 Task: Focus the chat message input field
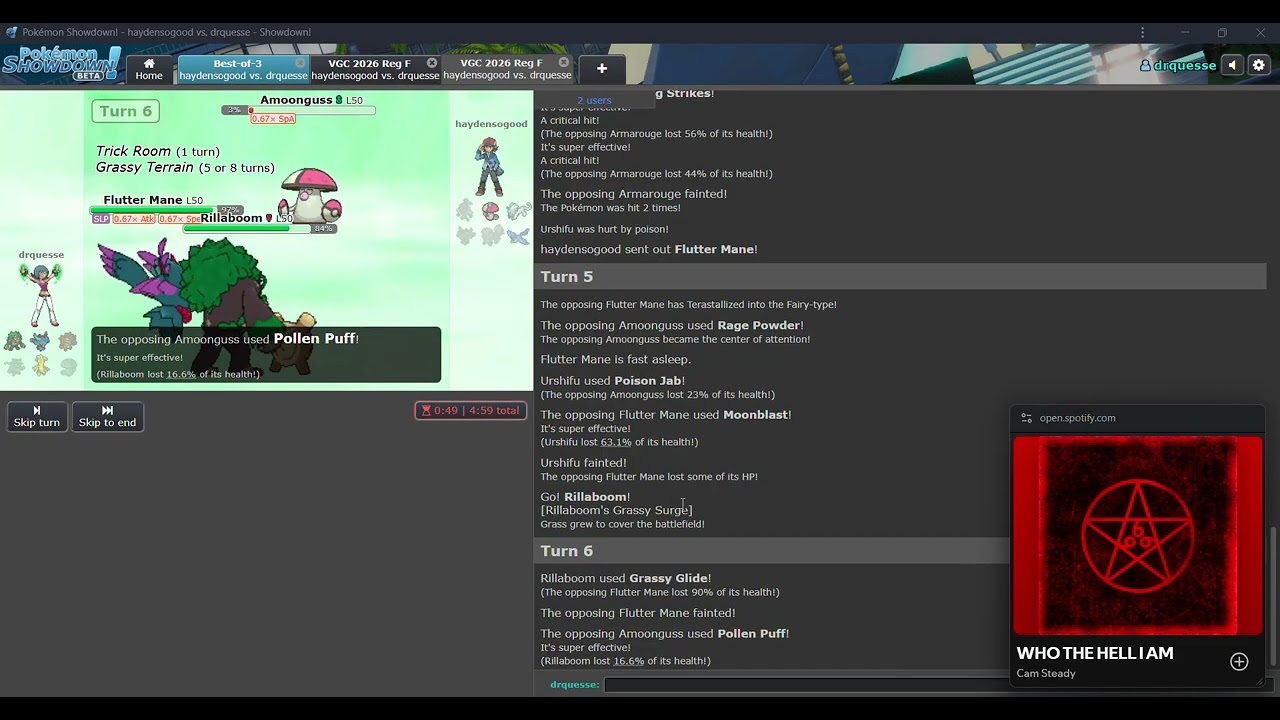806,685
